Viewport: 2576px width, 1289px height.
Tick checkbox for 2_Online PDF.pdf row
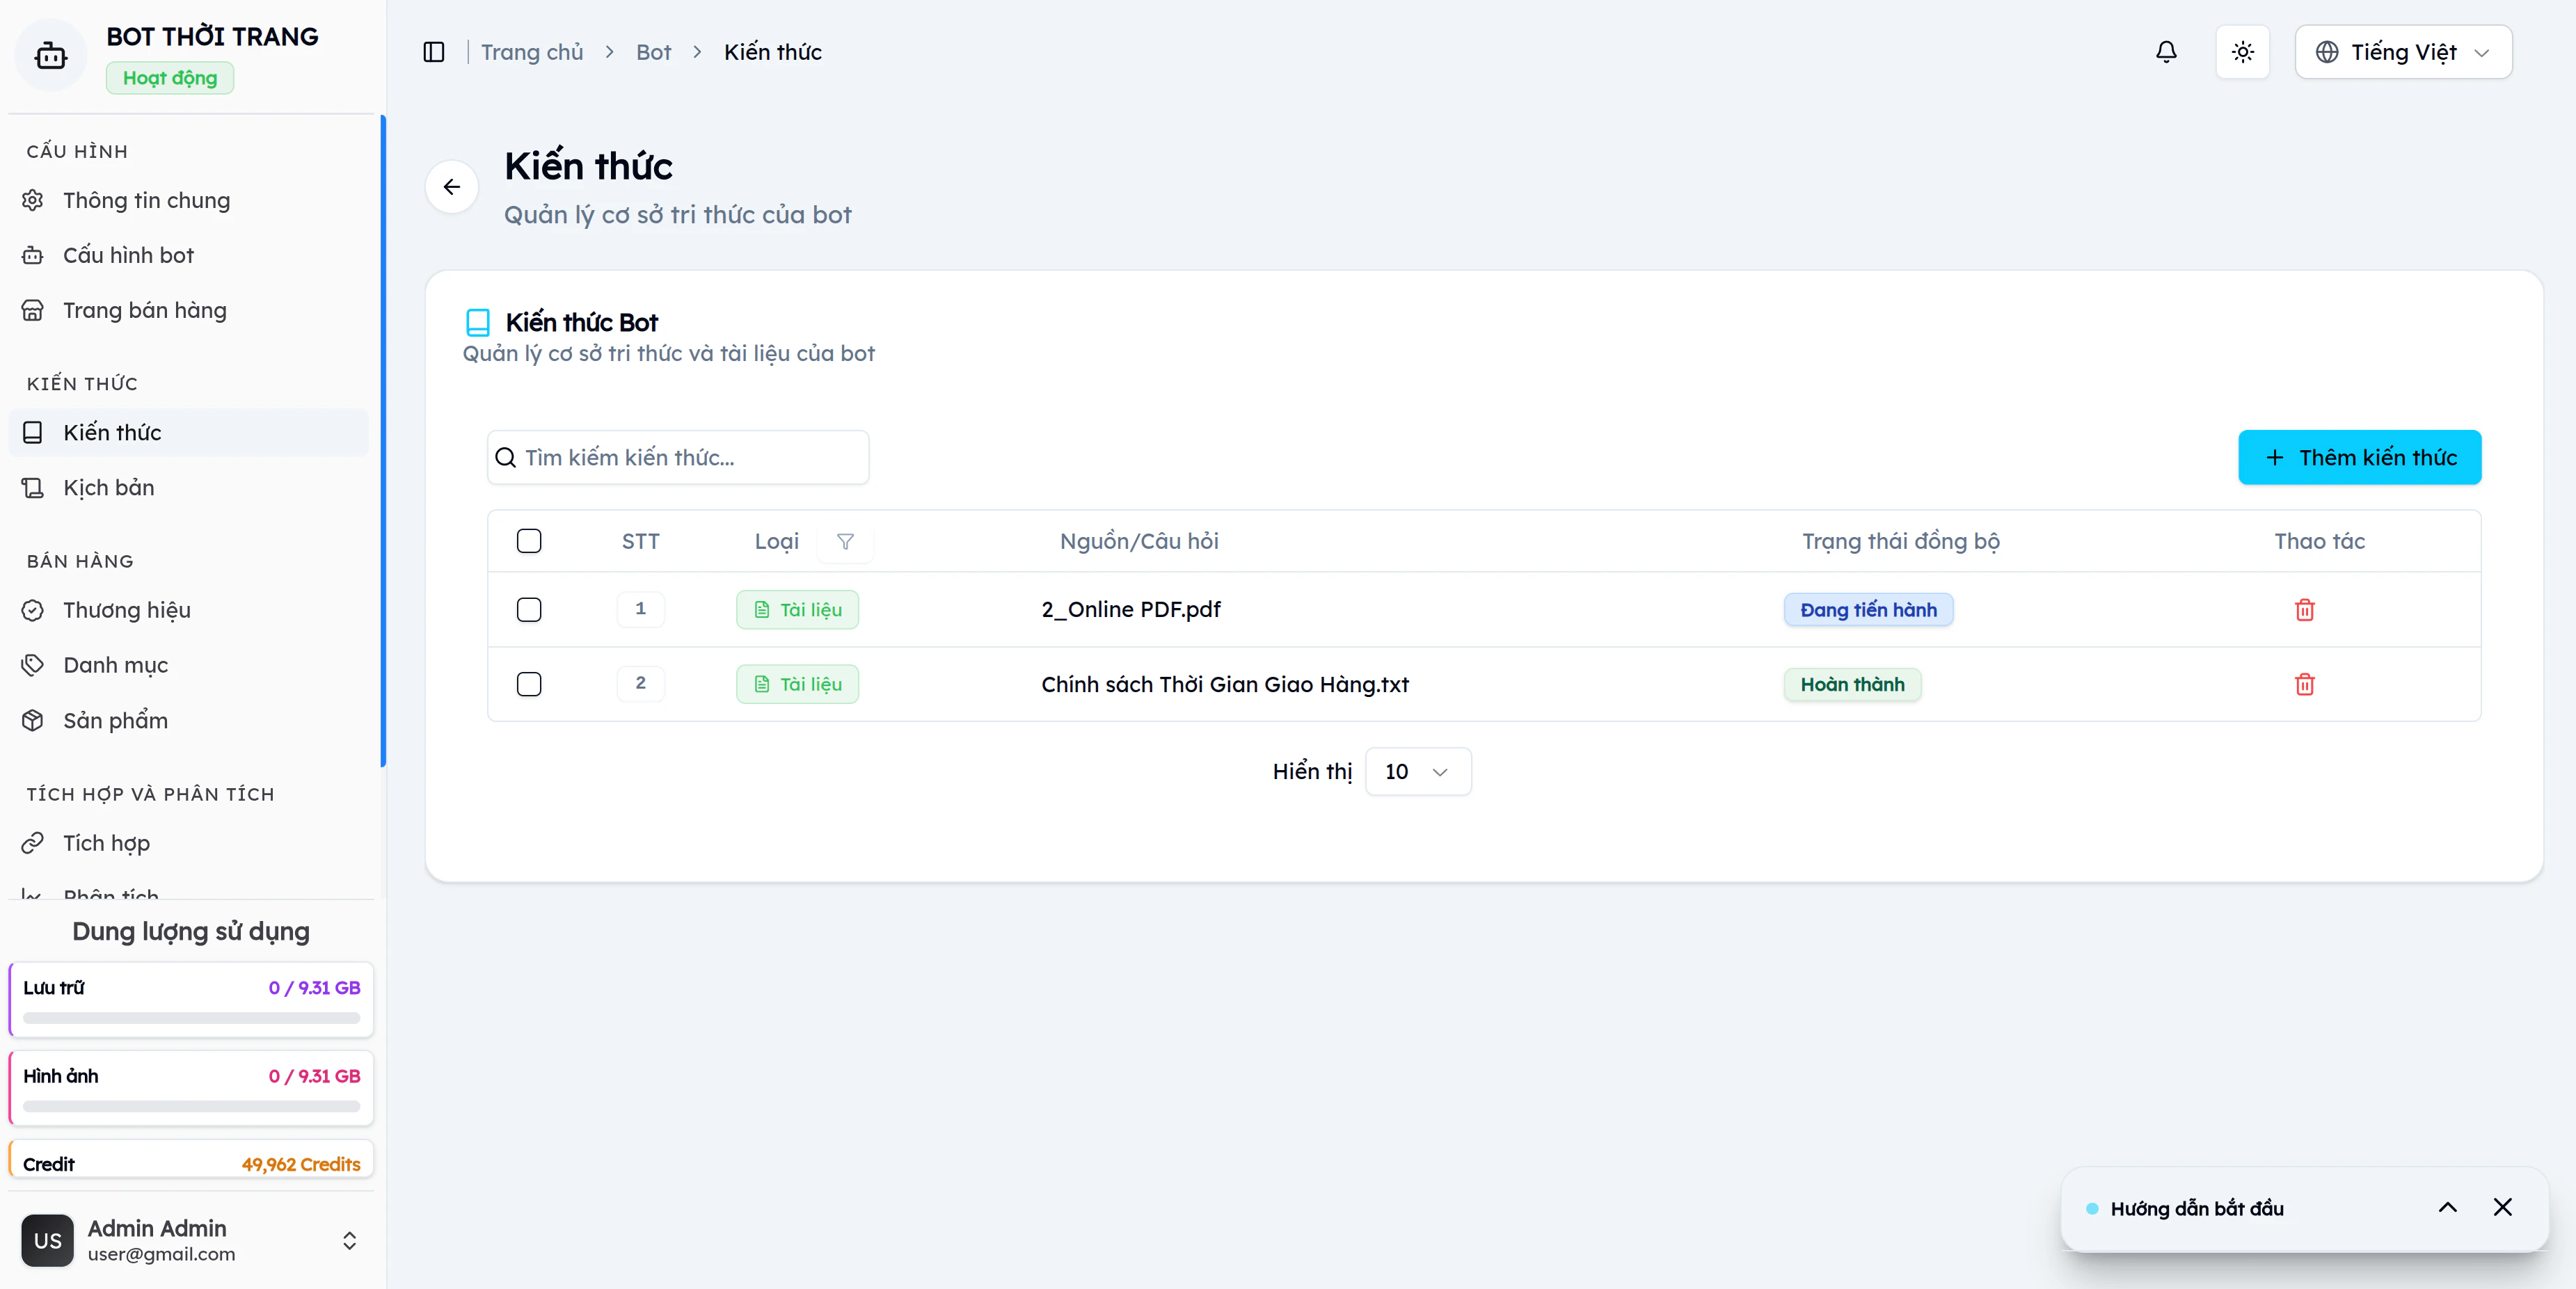click(529, 610)
